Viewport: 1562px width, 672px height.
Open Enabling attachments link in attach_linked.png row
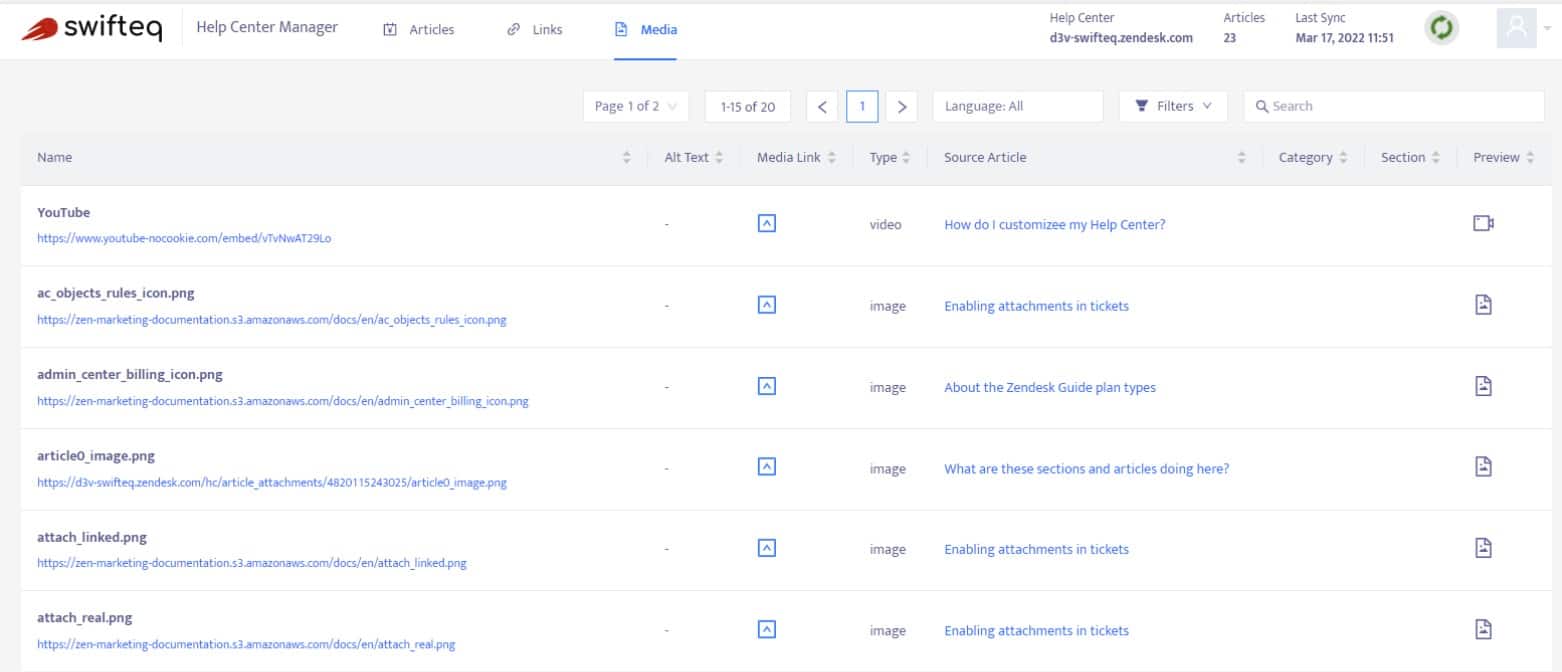[1037, 549]
